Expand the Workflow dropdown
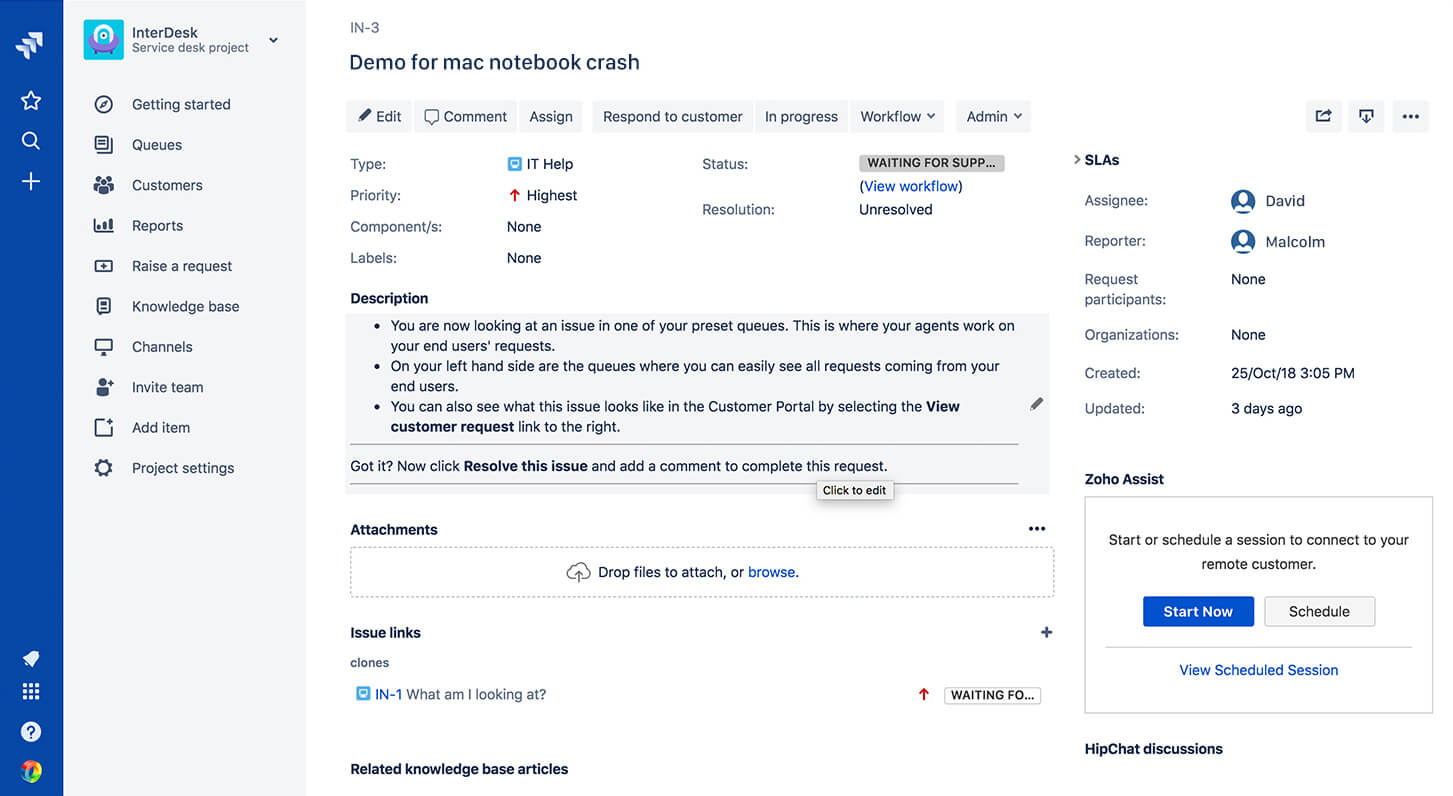Image resolution: width=1453 pixels, height=796 pixels. point(898,116)
